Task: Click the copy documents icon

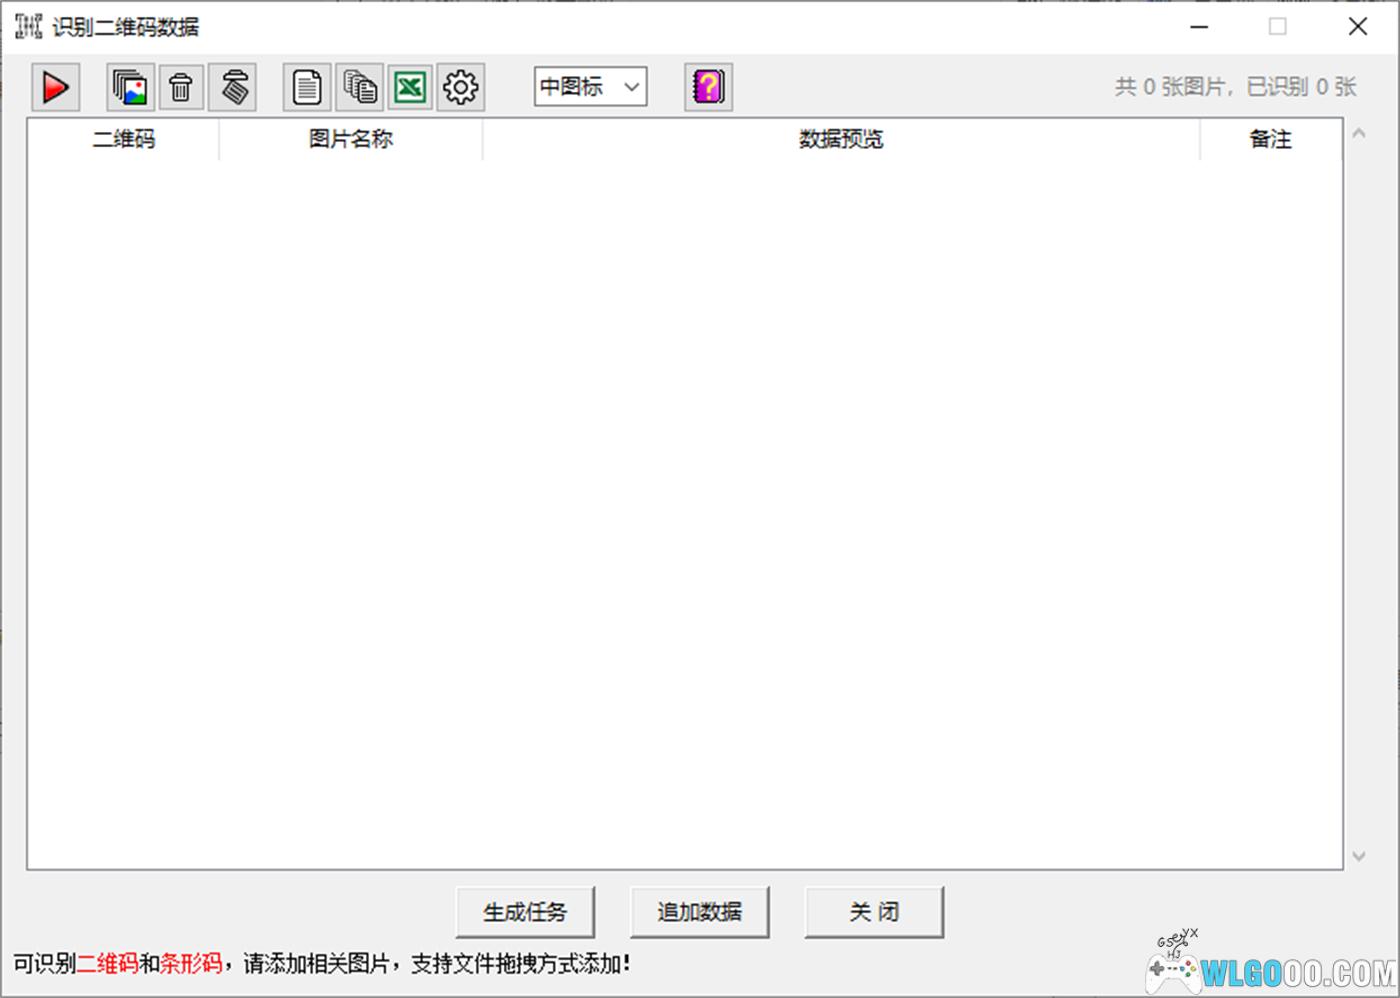Action: [359, 88]
